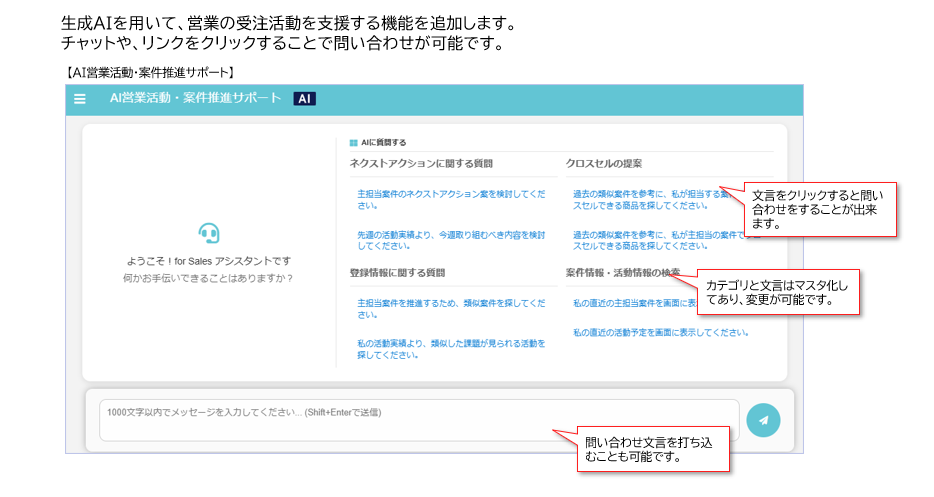This screenshot has width=934, height=497.
Task: Click the クロスセルの提案 category heading
Action: point(604,163)
